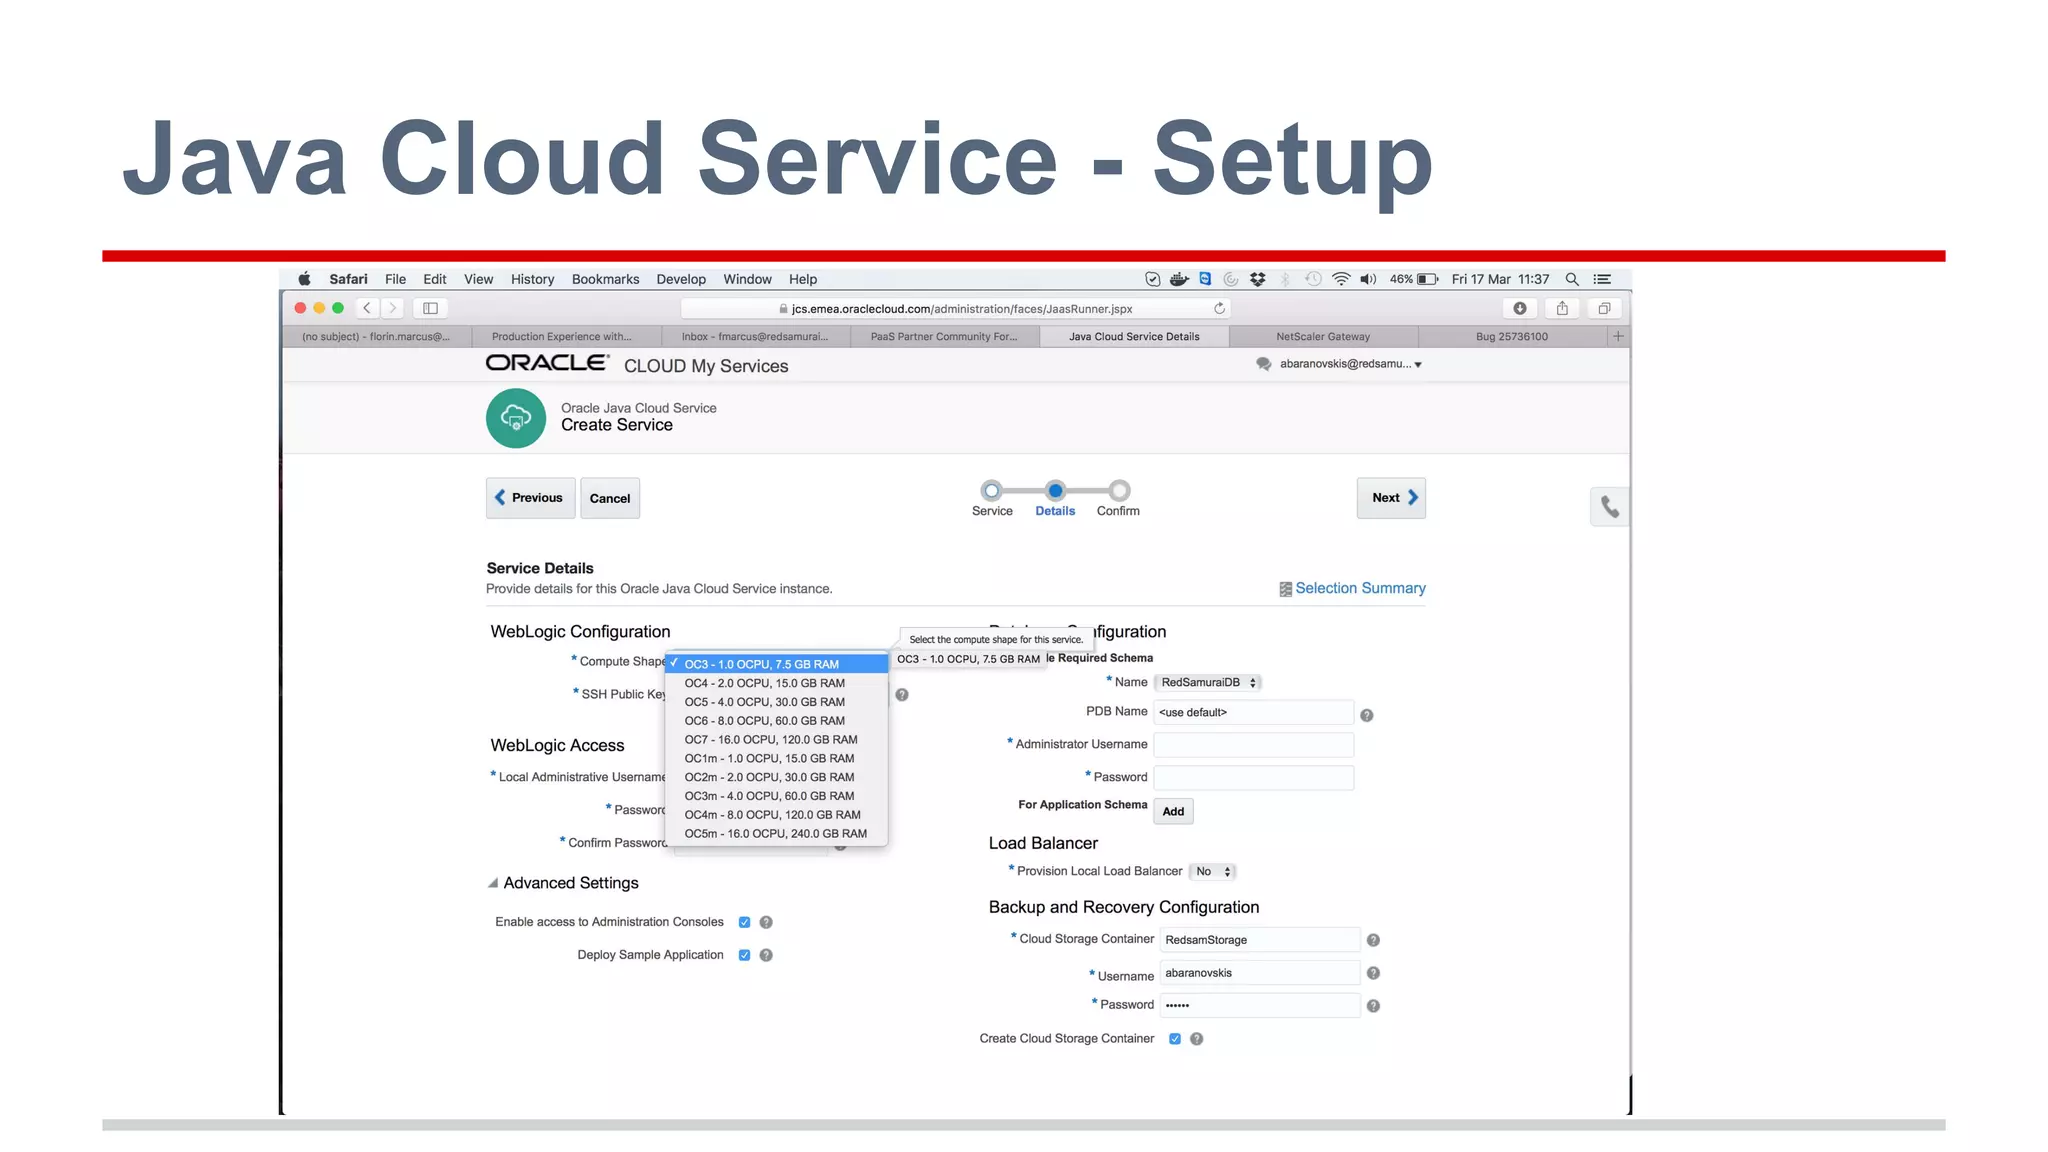The height and width of the screenshot is (1152, 2048).
Task: Open help for Cloud Storage Container
Action: coord(1373,940)
